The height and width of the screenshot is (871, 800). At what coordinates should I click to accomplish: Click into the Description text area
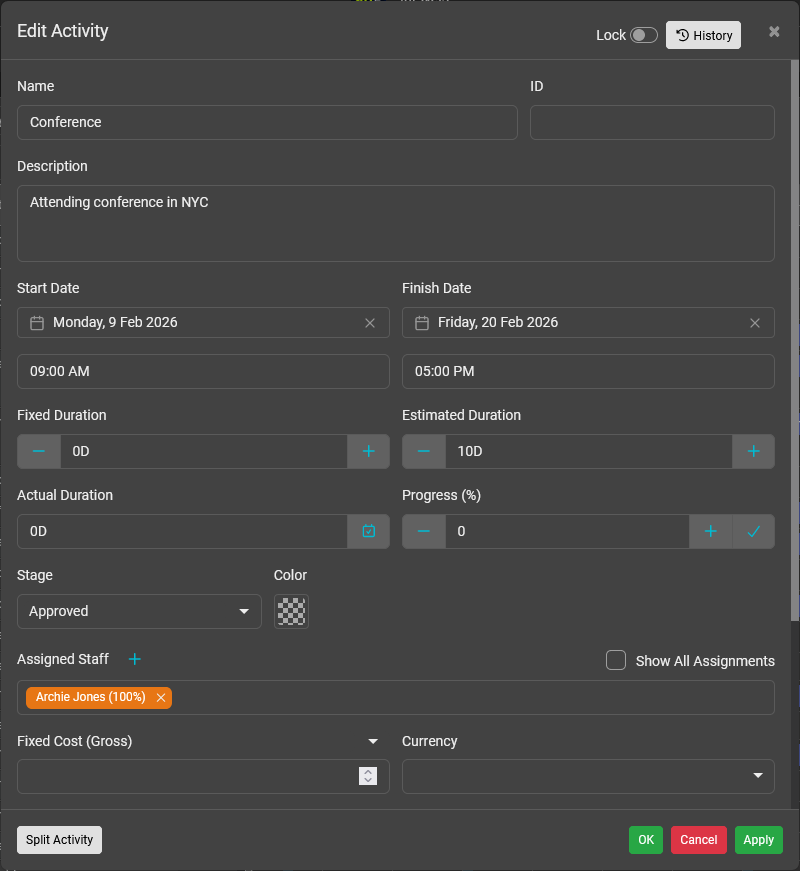[396, 223]
